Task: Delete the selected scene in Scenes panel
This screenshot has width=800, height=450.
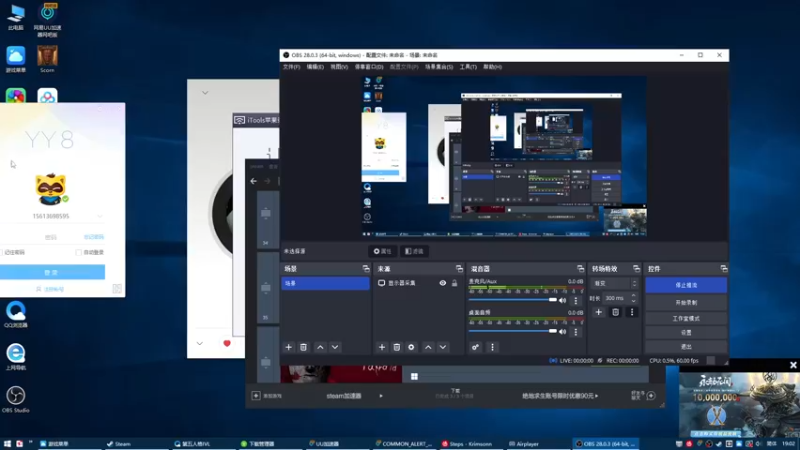Action: (x=303, y=347)
